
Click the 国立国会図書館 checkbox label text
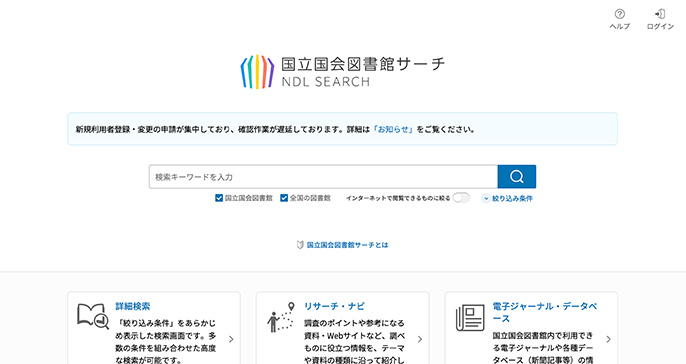tap(248, 198)
